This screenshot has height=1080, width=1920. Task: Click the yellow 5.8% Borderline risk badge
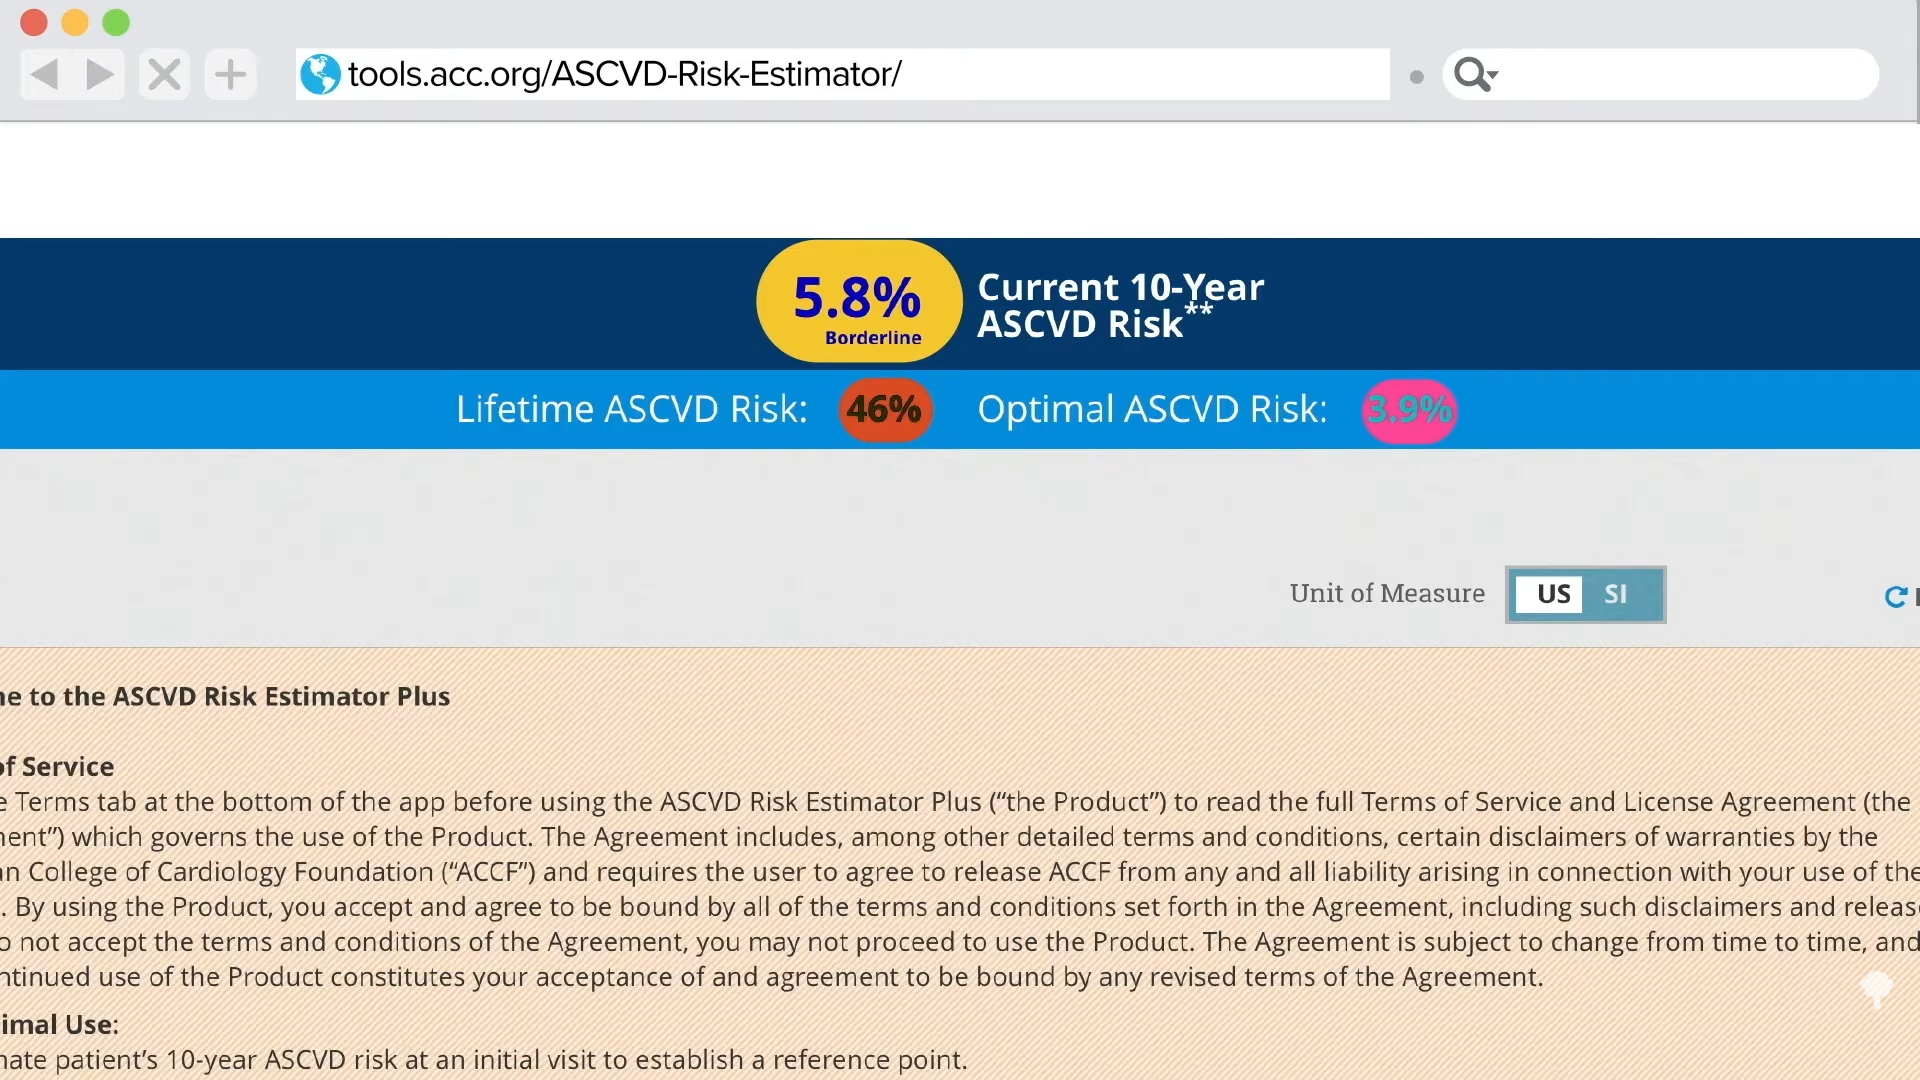[x=858, y=302]
